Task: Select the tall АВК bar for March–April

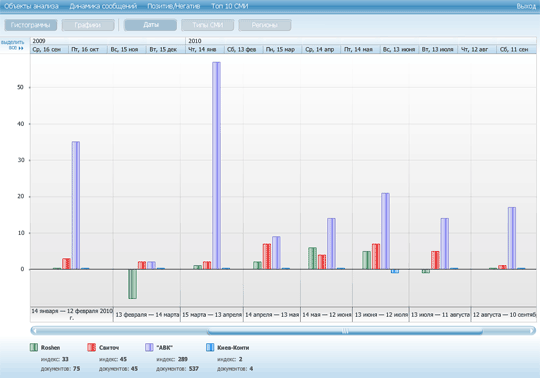Action: (216, 166)
